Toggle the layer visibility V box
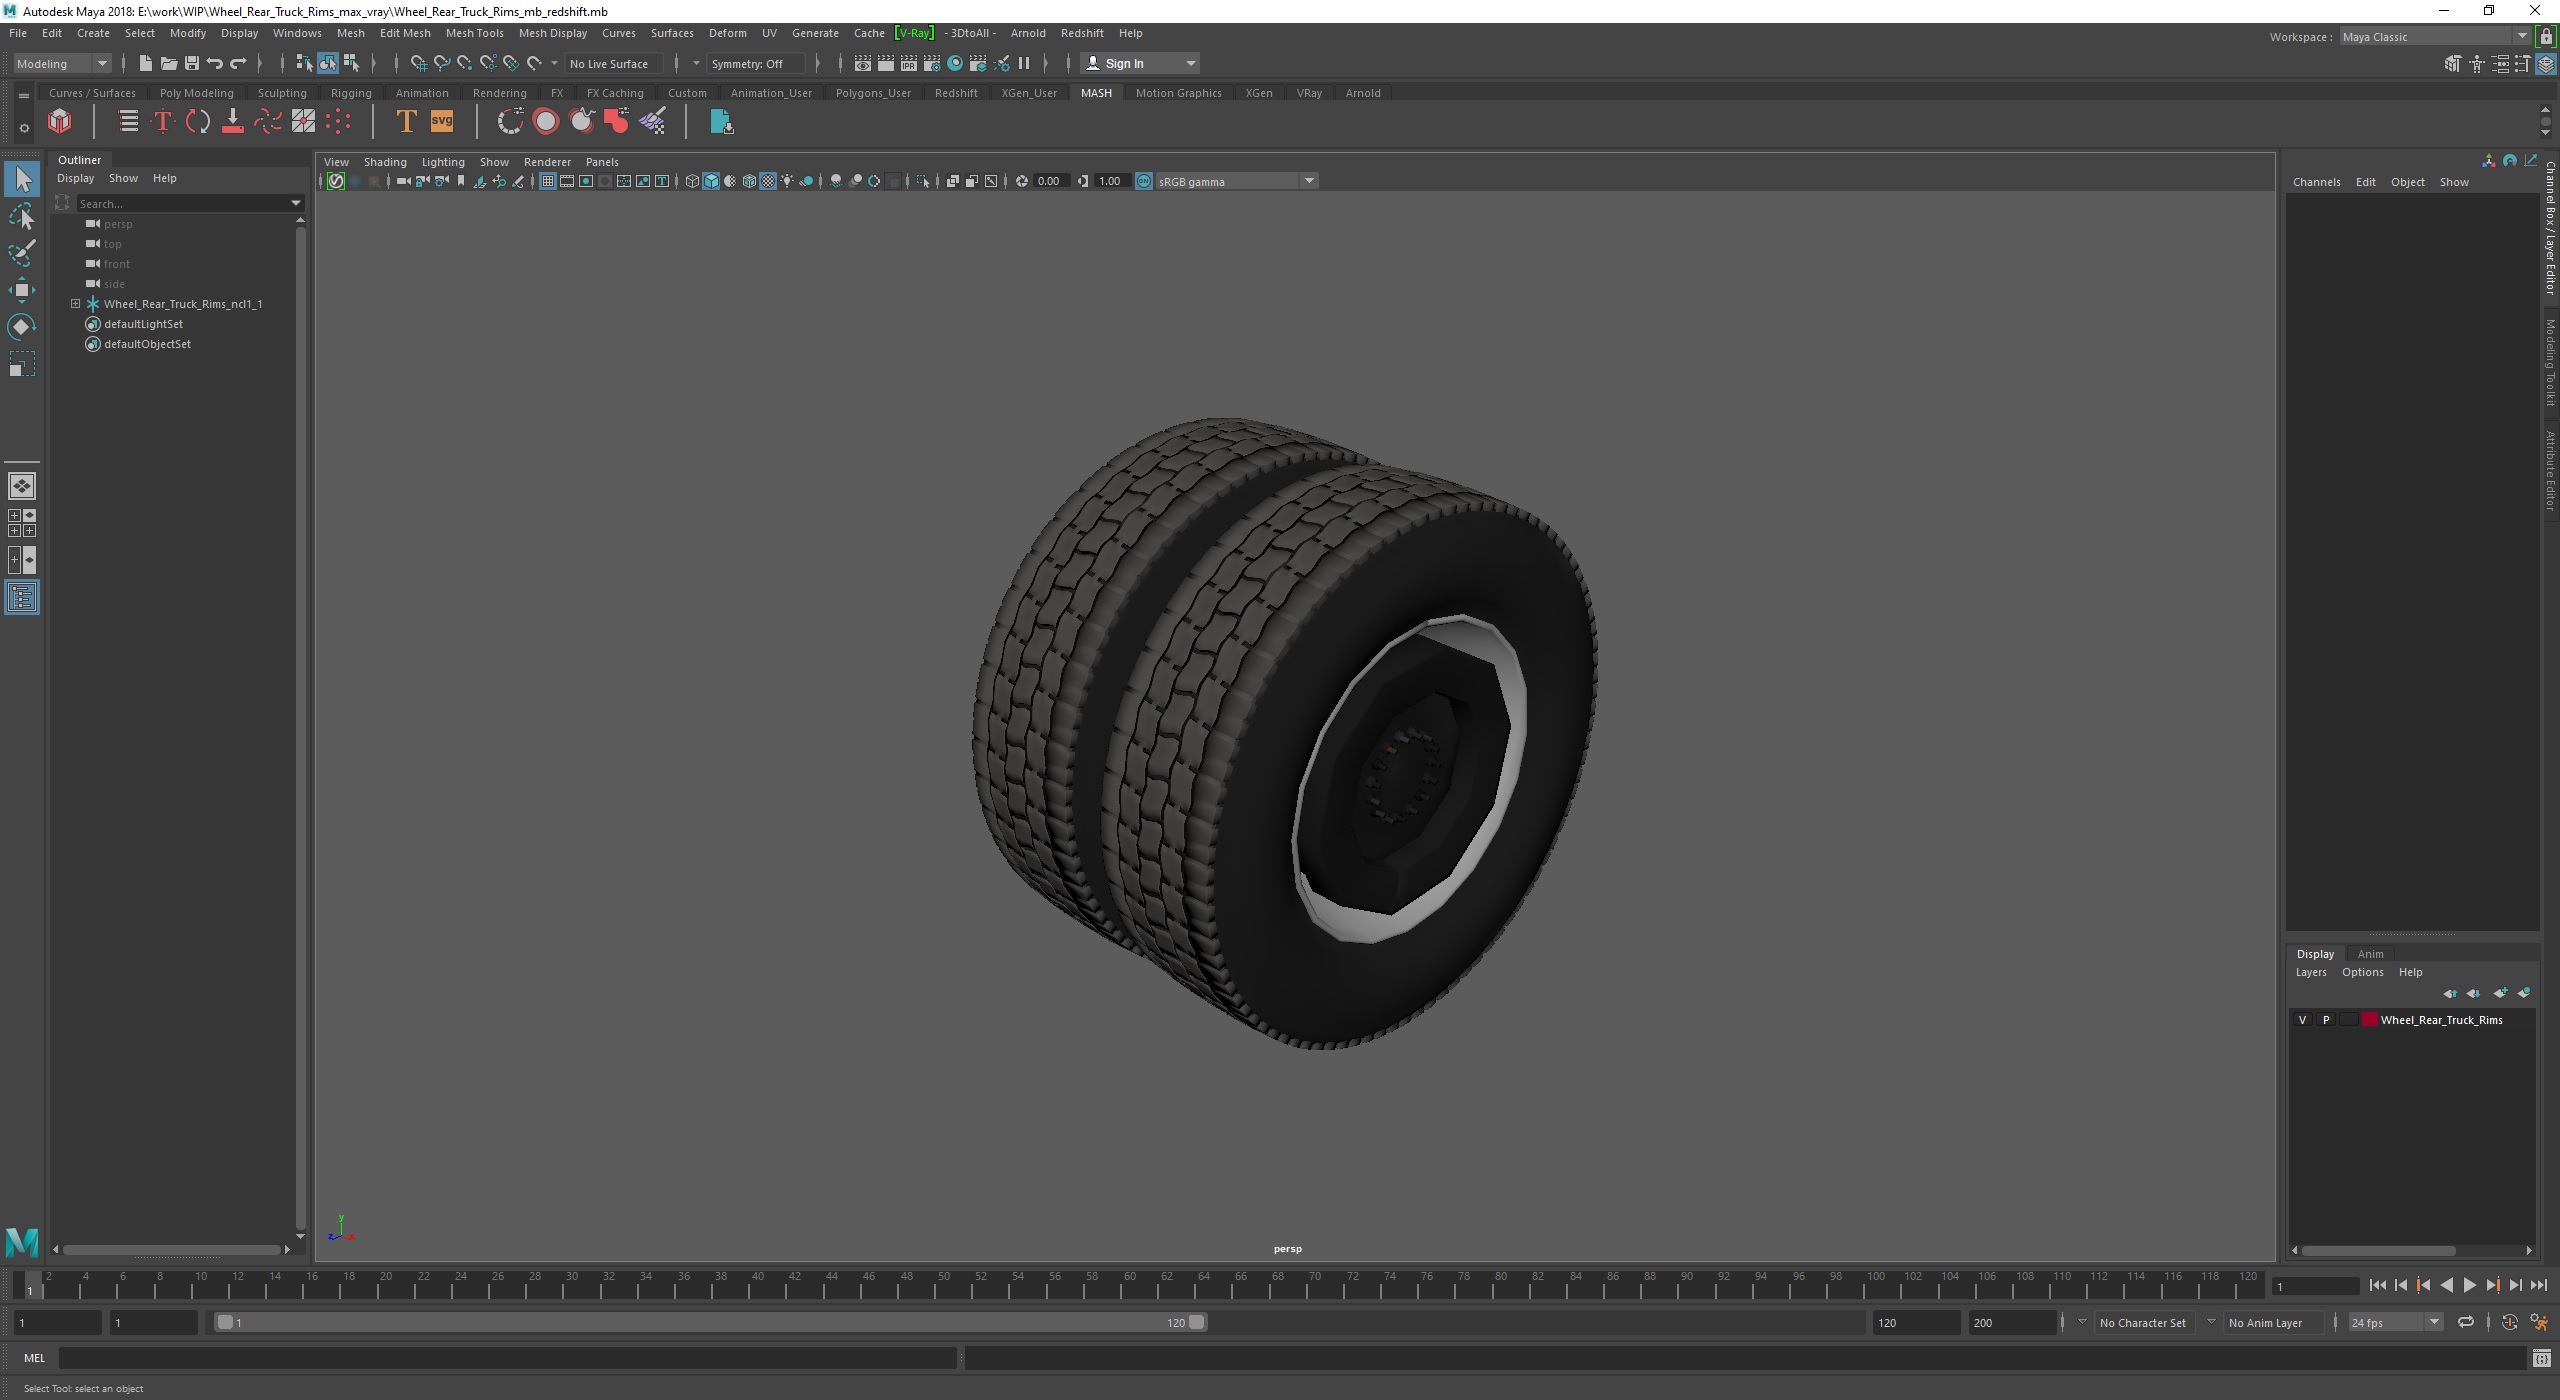The image size is (2560, 1400). (x=2302, y=1020)
